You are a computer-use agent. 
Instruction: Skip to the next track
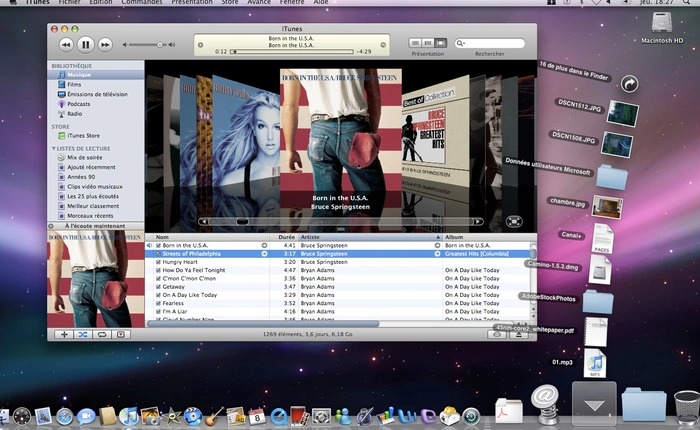pyautogui.click(x=106, y=44)
